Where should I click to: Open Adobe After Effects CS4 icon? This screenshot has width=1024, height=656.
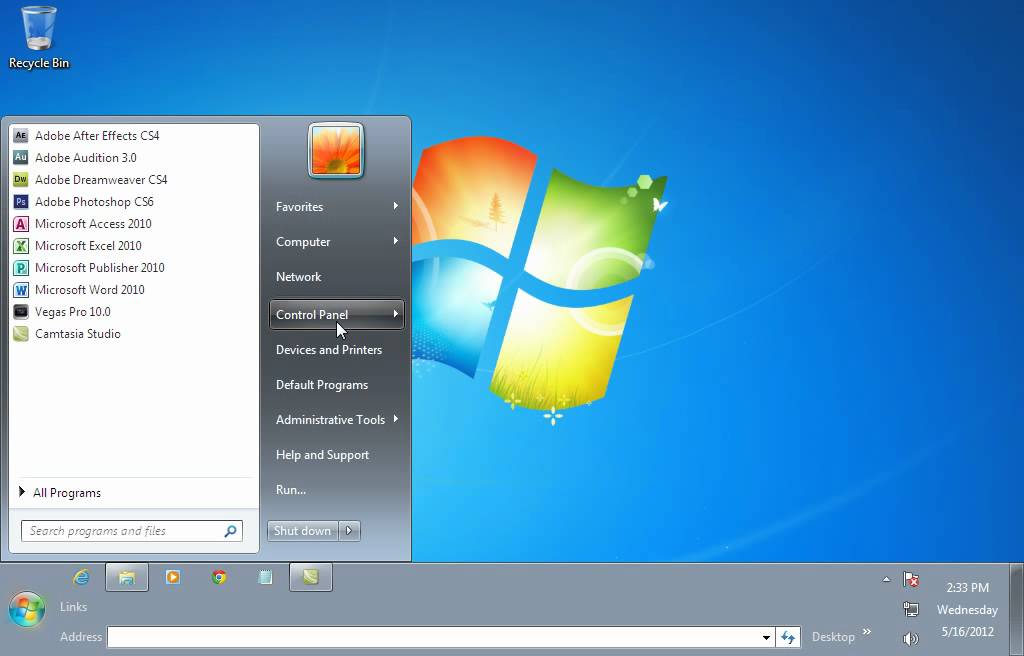pos(21,136)
